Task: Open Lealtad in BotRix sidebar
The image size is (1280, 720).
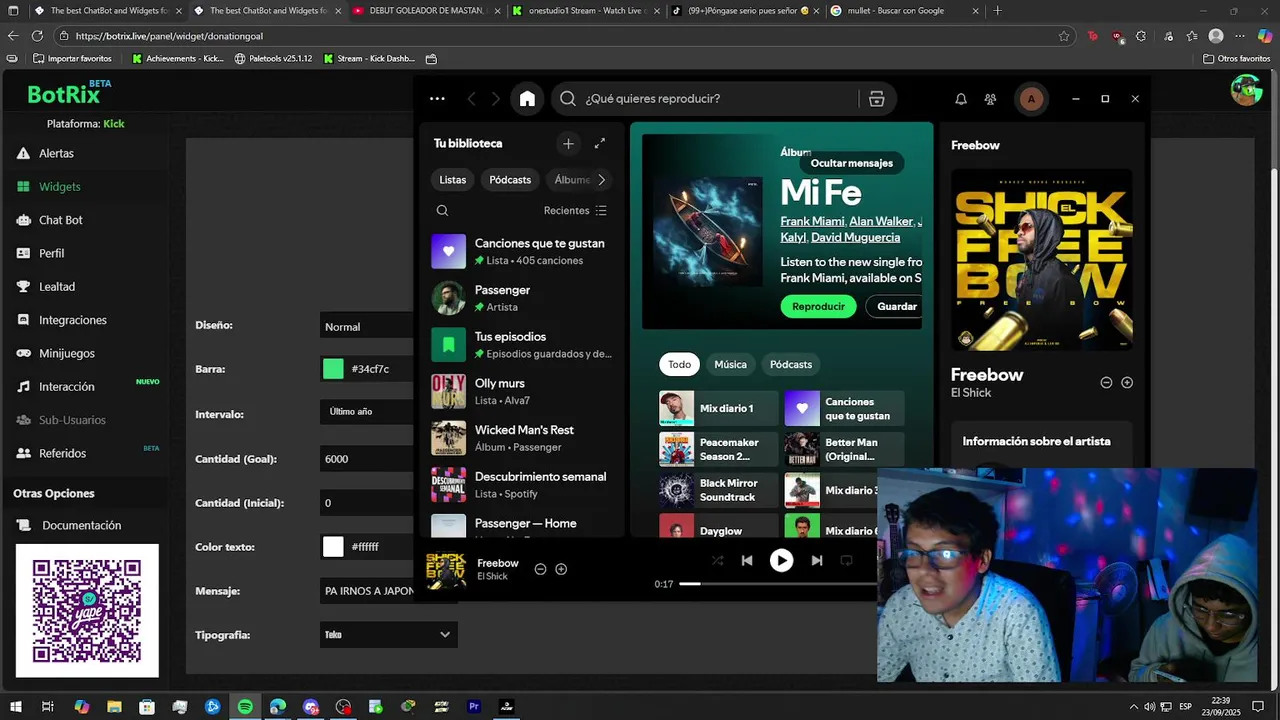Action: 56,286
